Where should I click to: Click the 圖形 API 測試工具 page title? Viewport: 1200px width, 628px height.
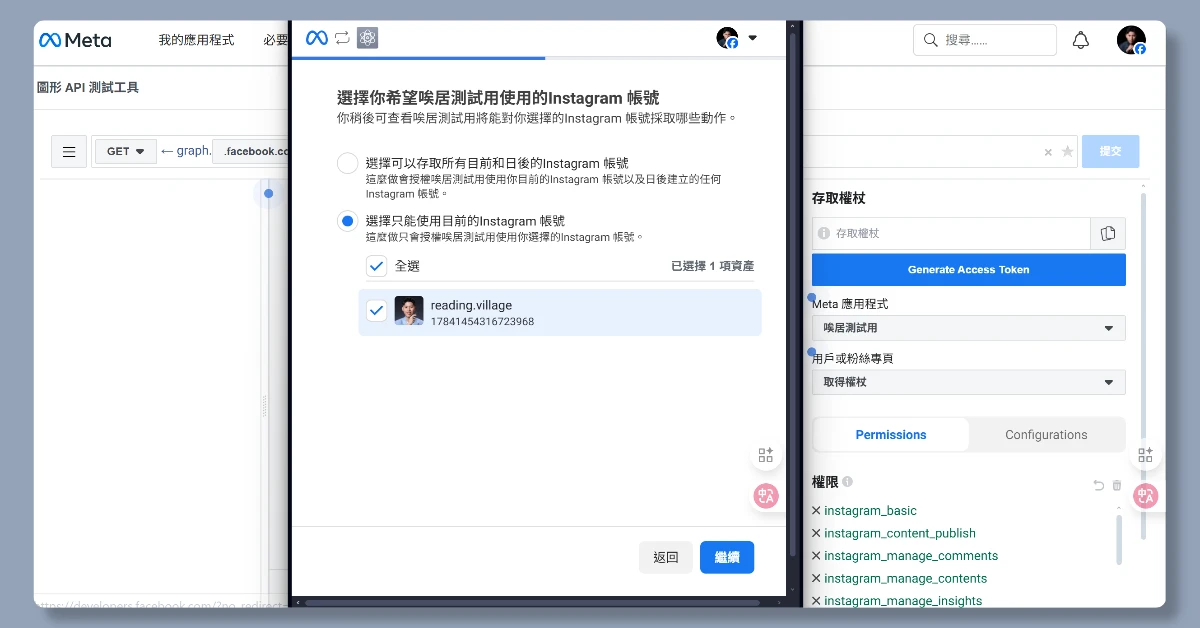click(x=88, y=88)
